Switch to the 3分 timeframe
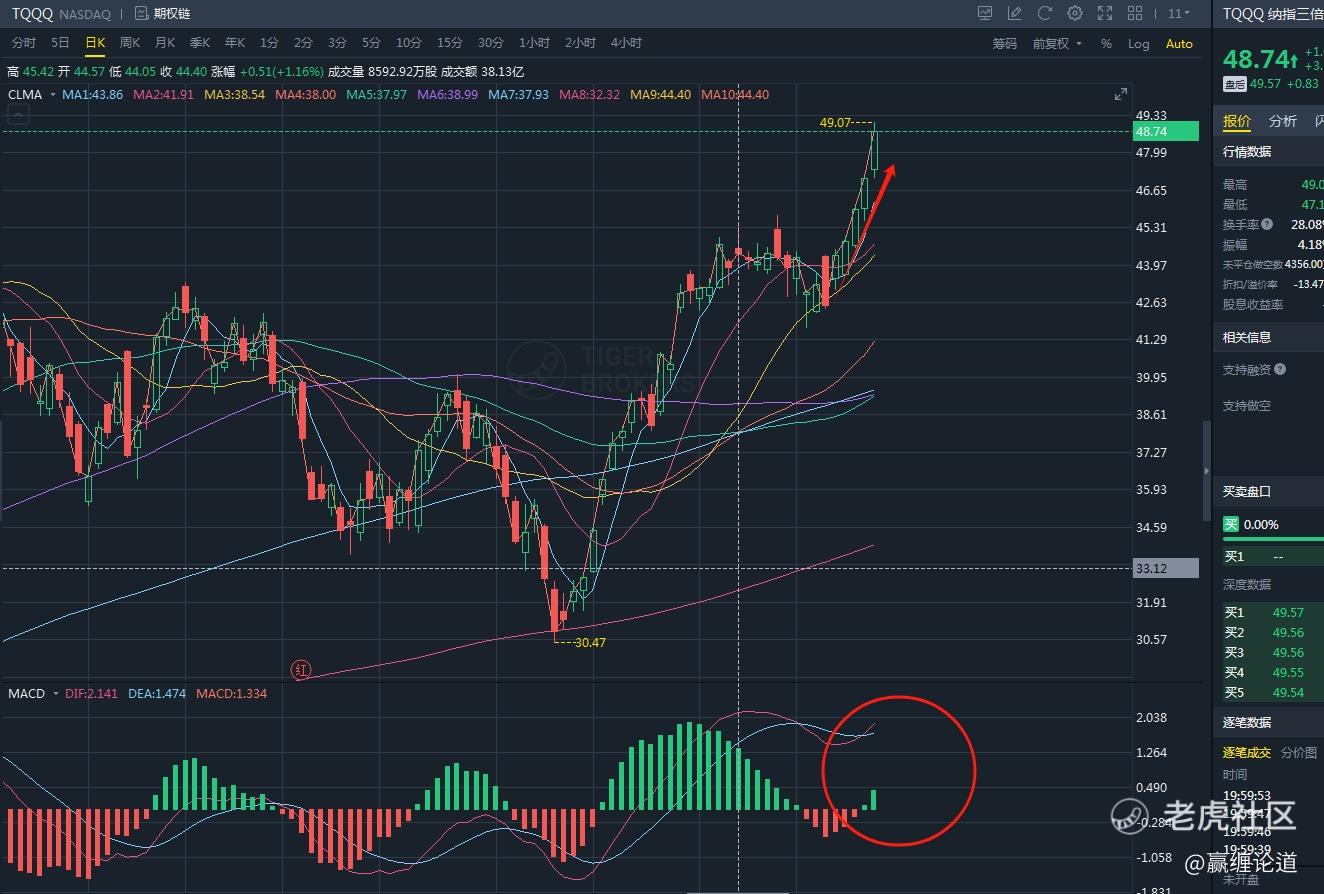Image resolution: width=1324 pixels, height=894 pixels. (337, 43)
